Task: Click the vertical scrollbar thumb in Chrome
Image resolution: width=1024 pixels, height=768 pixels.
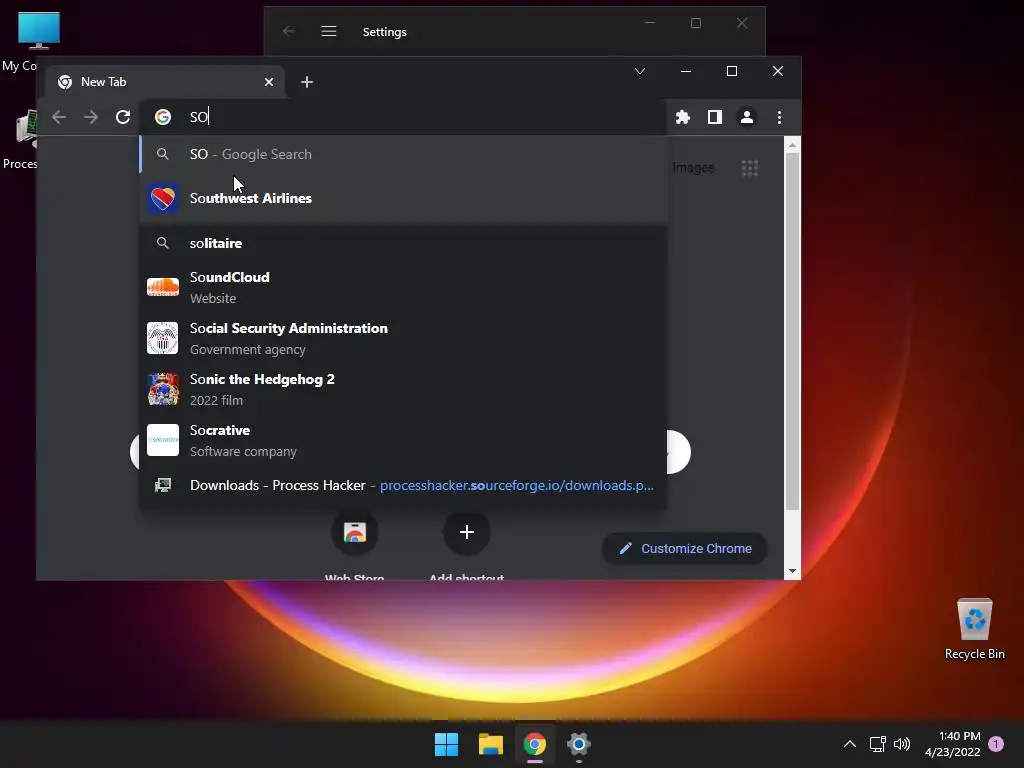Action: [792, 332]
